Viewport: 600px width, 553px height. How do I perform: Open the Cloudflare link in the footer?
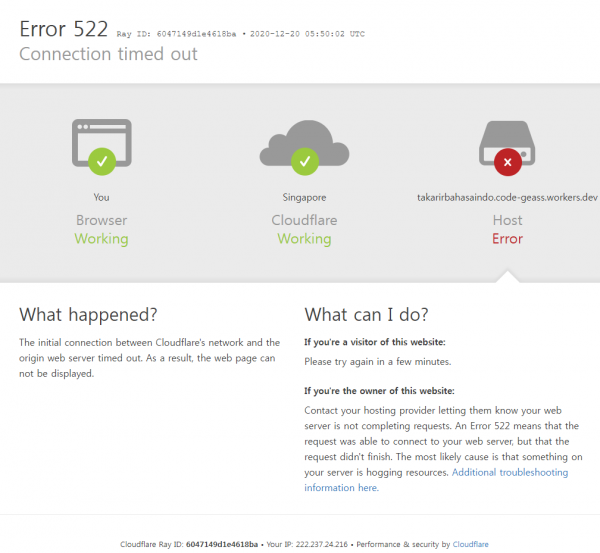pyautogui.click(x=470, y=544)
